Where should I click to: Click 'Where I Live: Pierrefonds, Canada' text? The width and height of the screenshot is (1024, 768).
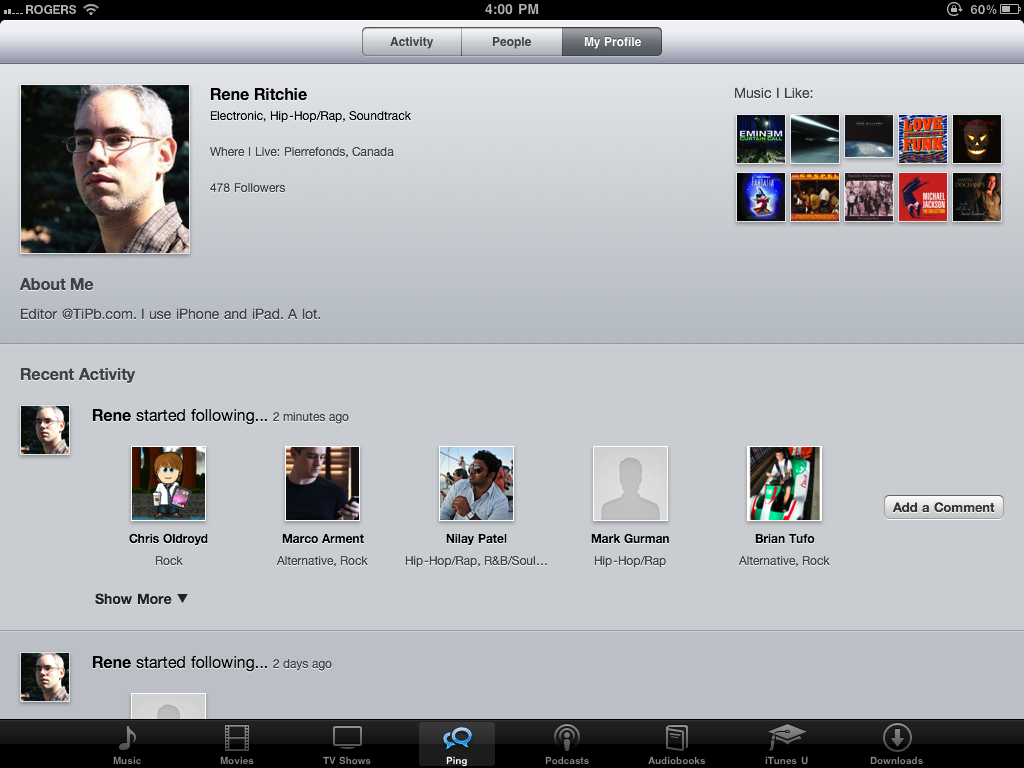coord(302,152)
